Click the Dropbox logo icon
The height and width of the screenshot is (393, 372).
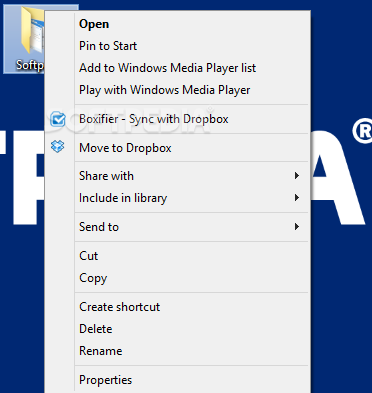[x=58, y=147]
